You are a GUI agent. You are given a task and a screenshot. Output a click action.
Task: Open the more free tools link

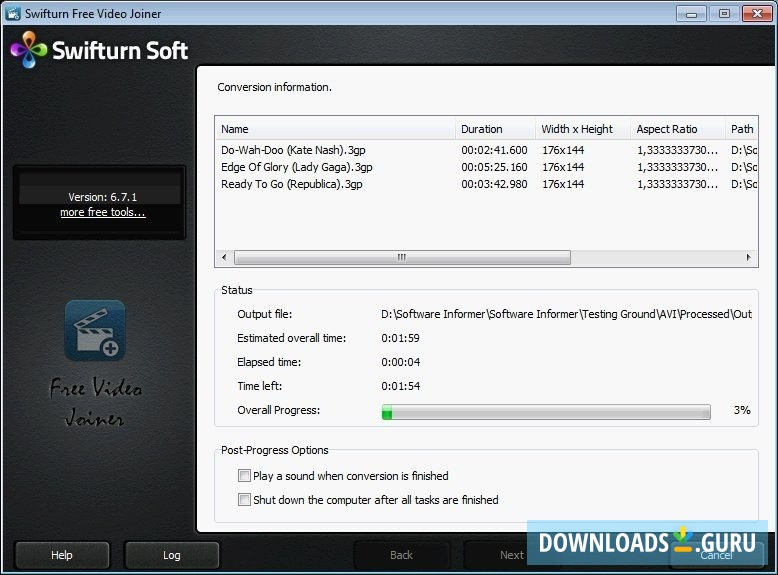(x=103, y=212)
